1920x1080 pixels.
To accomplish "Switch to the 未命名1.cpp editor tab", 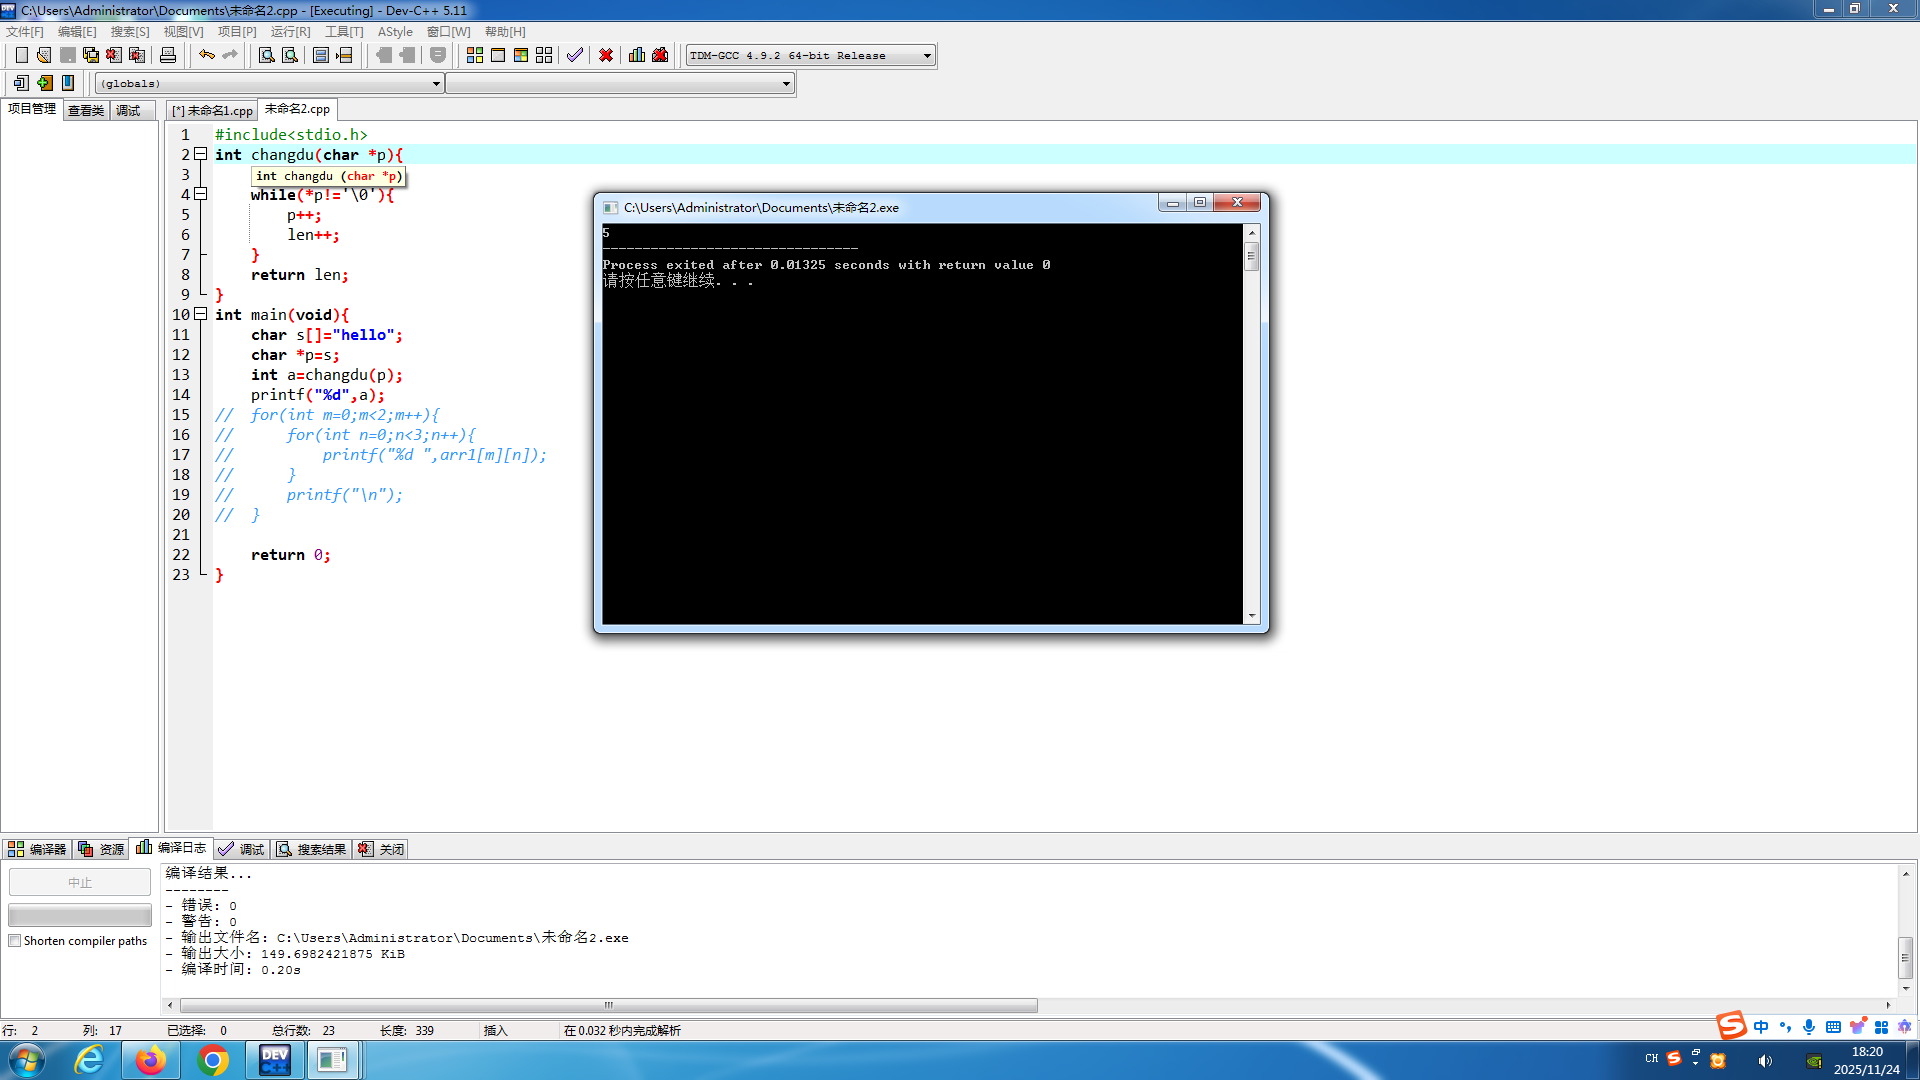I will coord(212,110).
